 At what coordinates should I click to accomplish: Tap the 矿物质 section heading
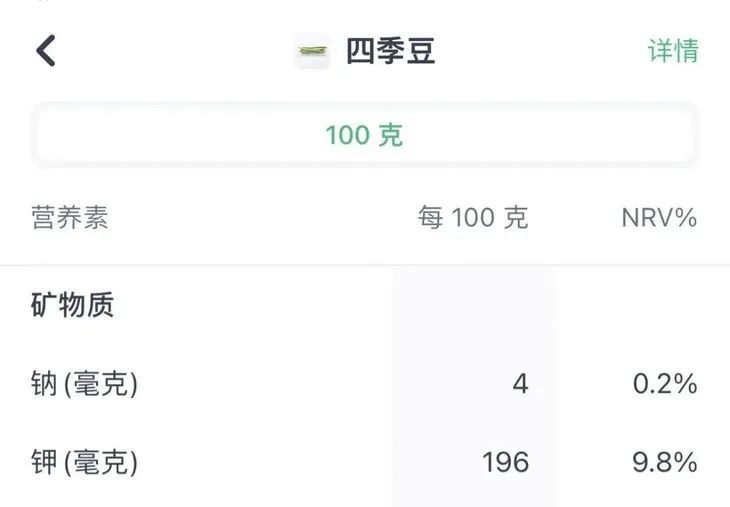(x=73, y=305)
